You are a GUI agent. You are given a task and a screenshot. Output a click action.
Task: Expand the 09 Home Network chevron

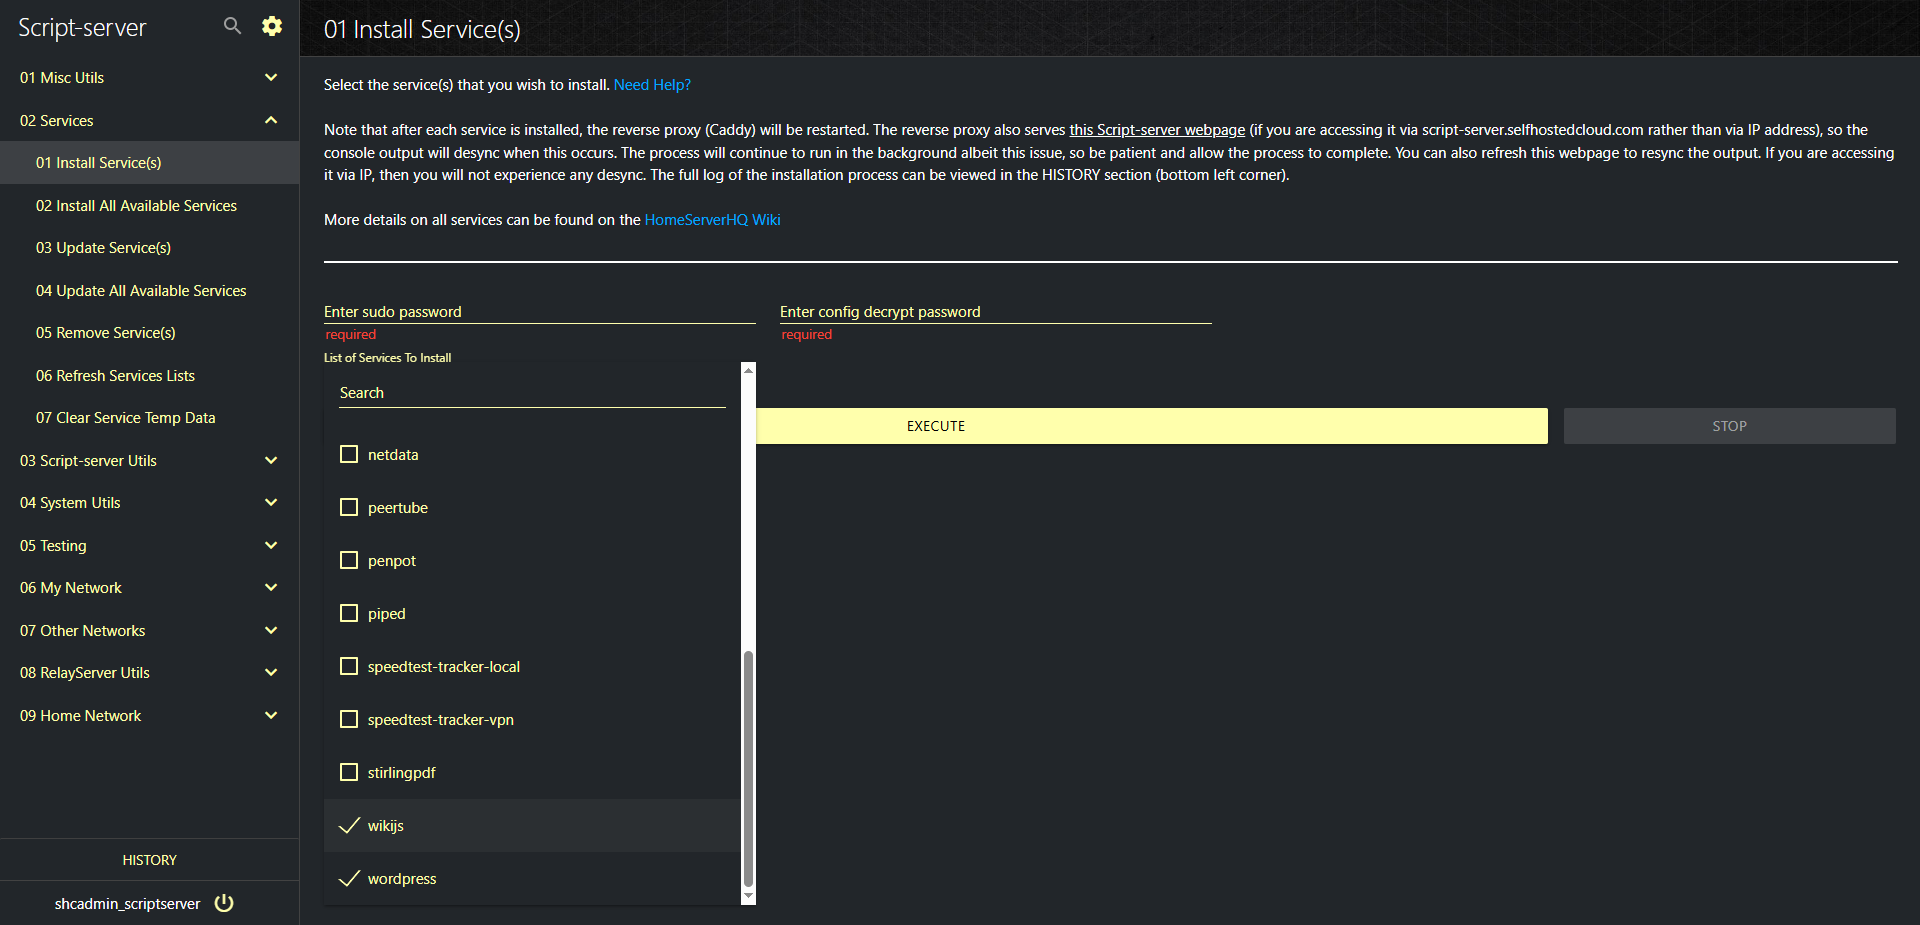pos(270,716)
